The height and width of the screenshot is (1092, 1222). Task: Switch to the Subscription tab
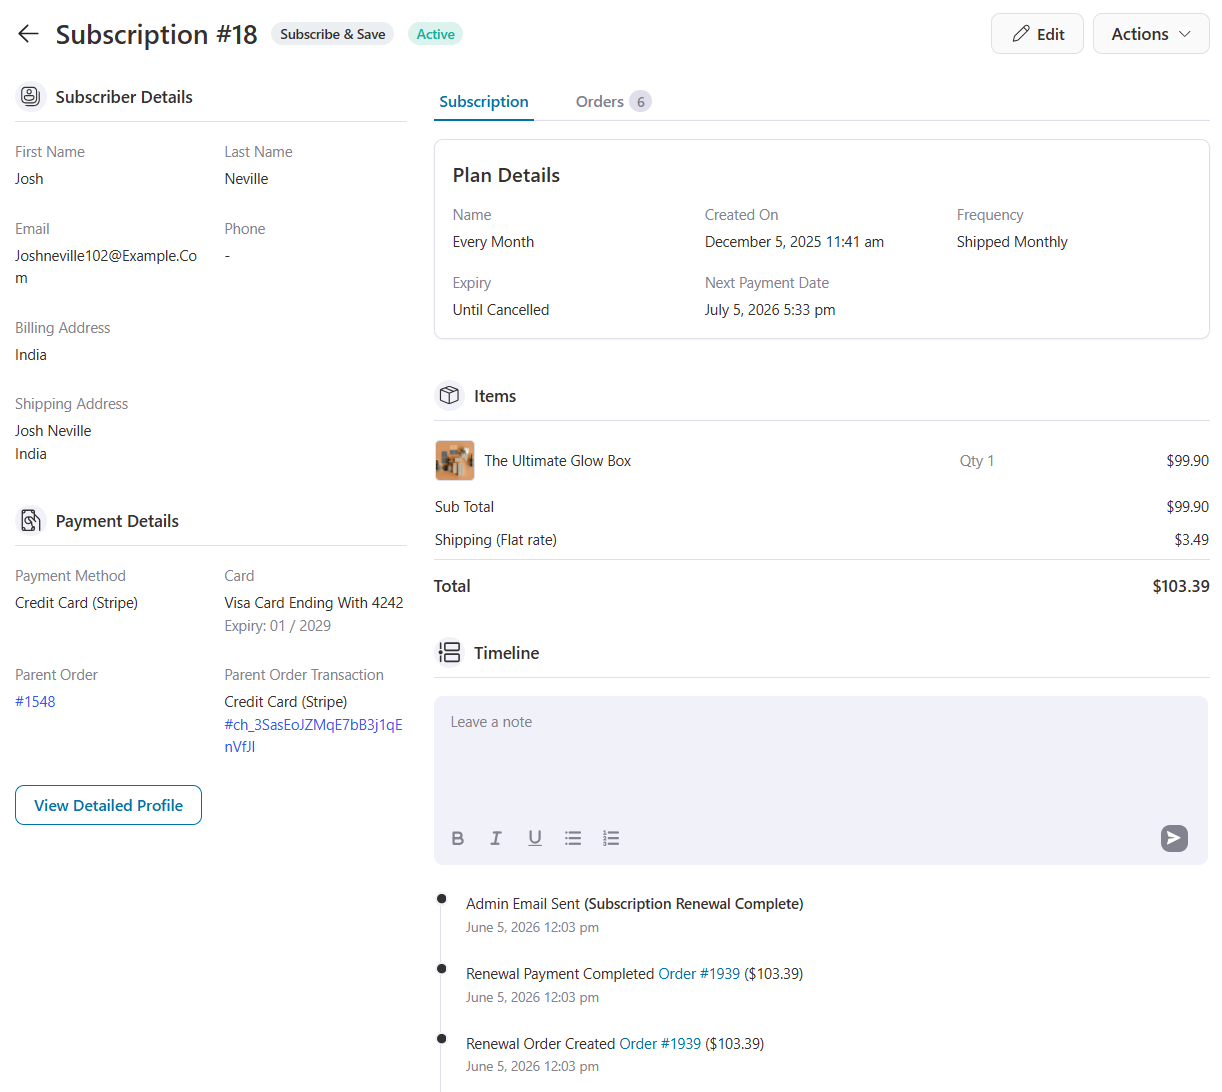(x=484, y=102)
